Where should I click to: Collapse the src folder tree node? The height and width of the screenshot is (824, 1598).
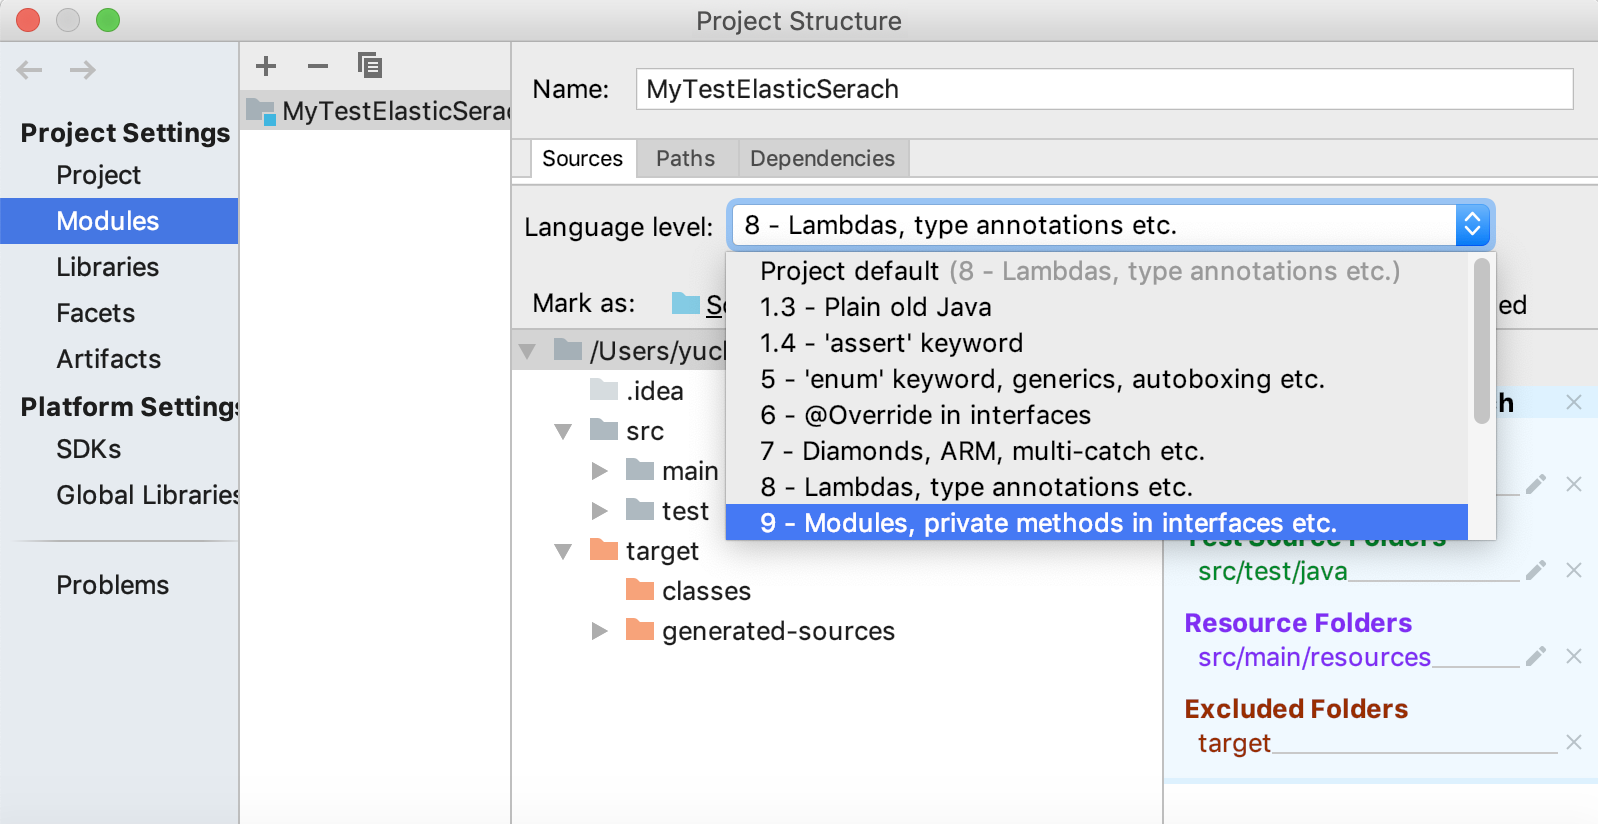tap(564, 431)
